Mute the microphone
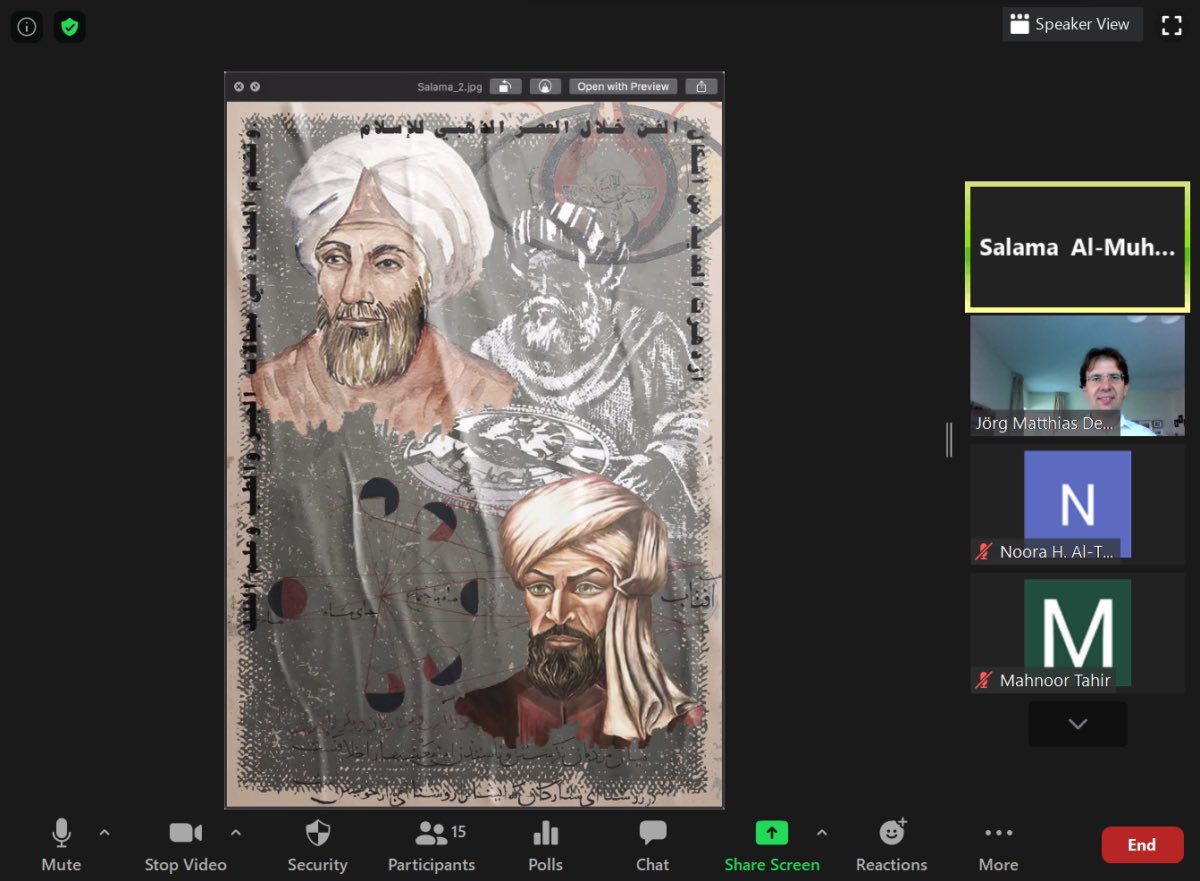Screen dimensions: 1200x881 [61, 846]
